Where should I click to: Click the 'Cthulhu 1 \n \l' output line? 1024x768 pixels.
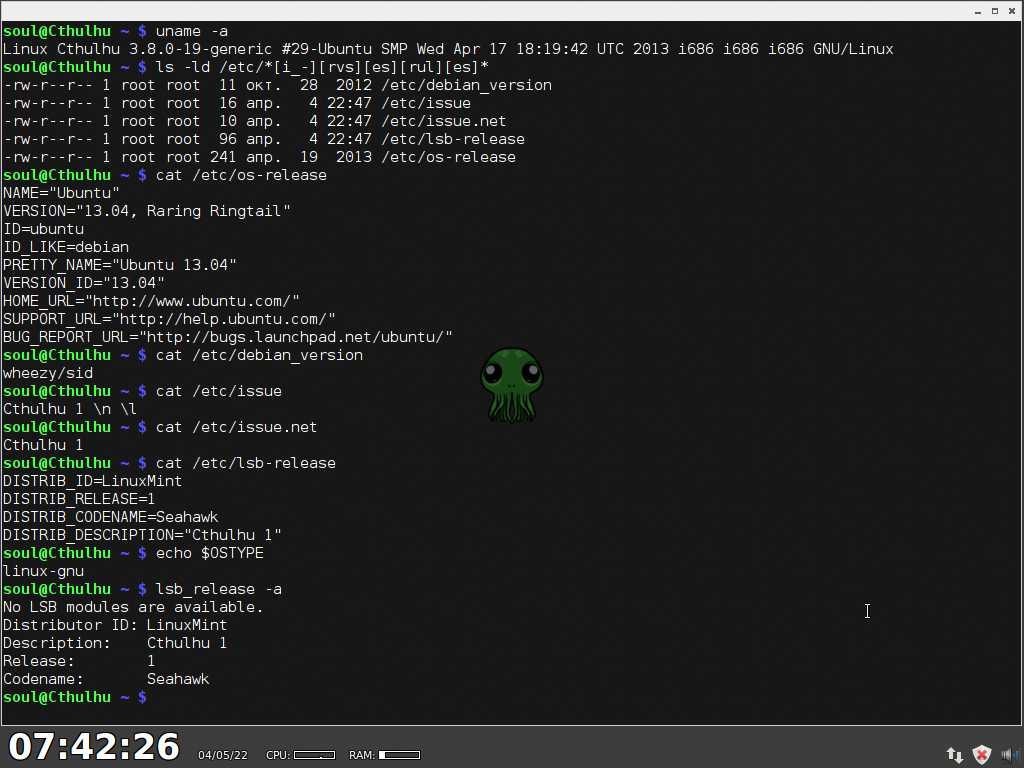coord(70,409)
